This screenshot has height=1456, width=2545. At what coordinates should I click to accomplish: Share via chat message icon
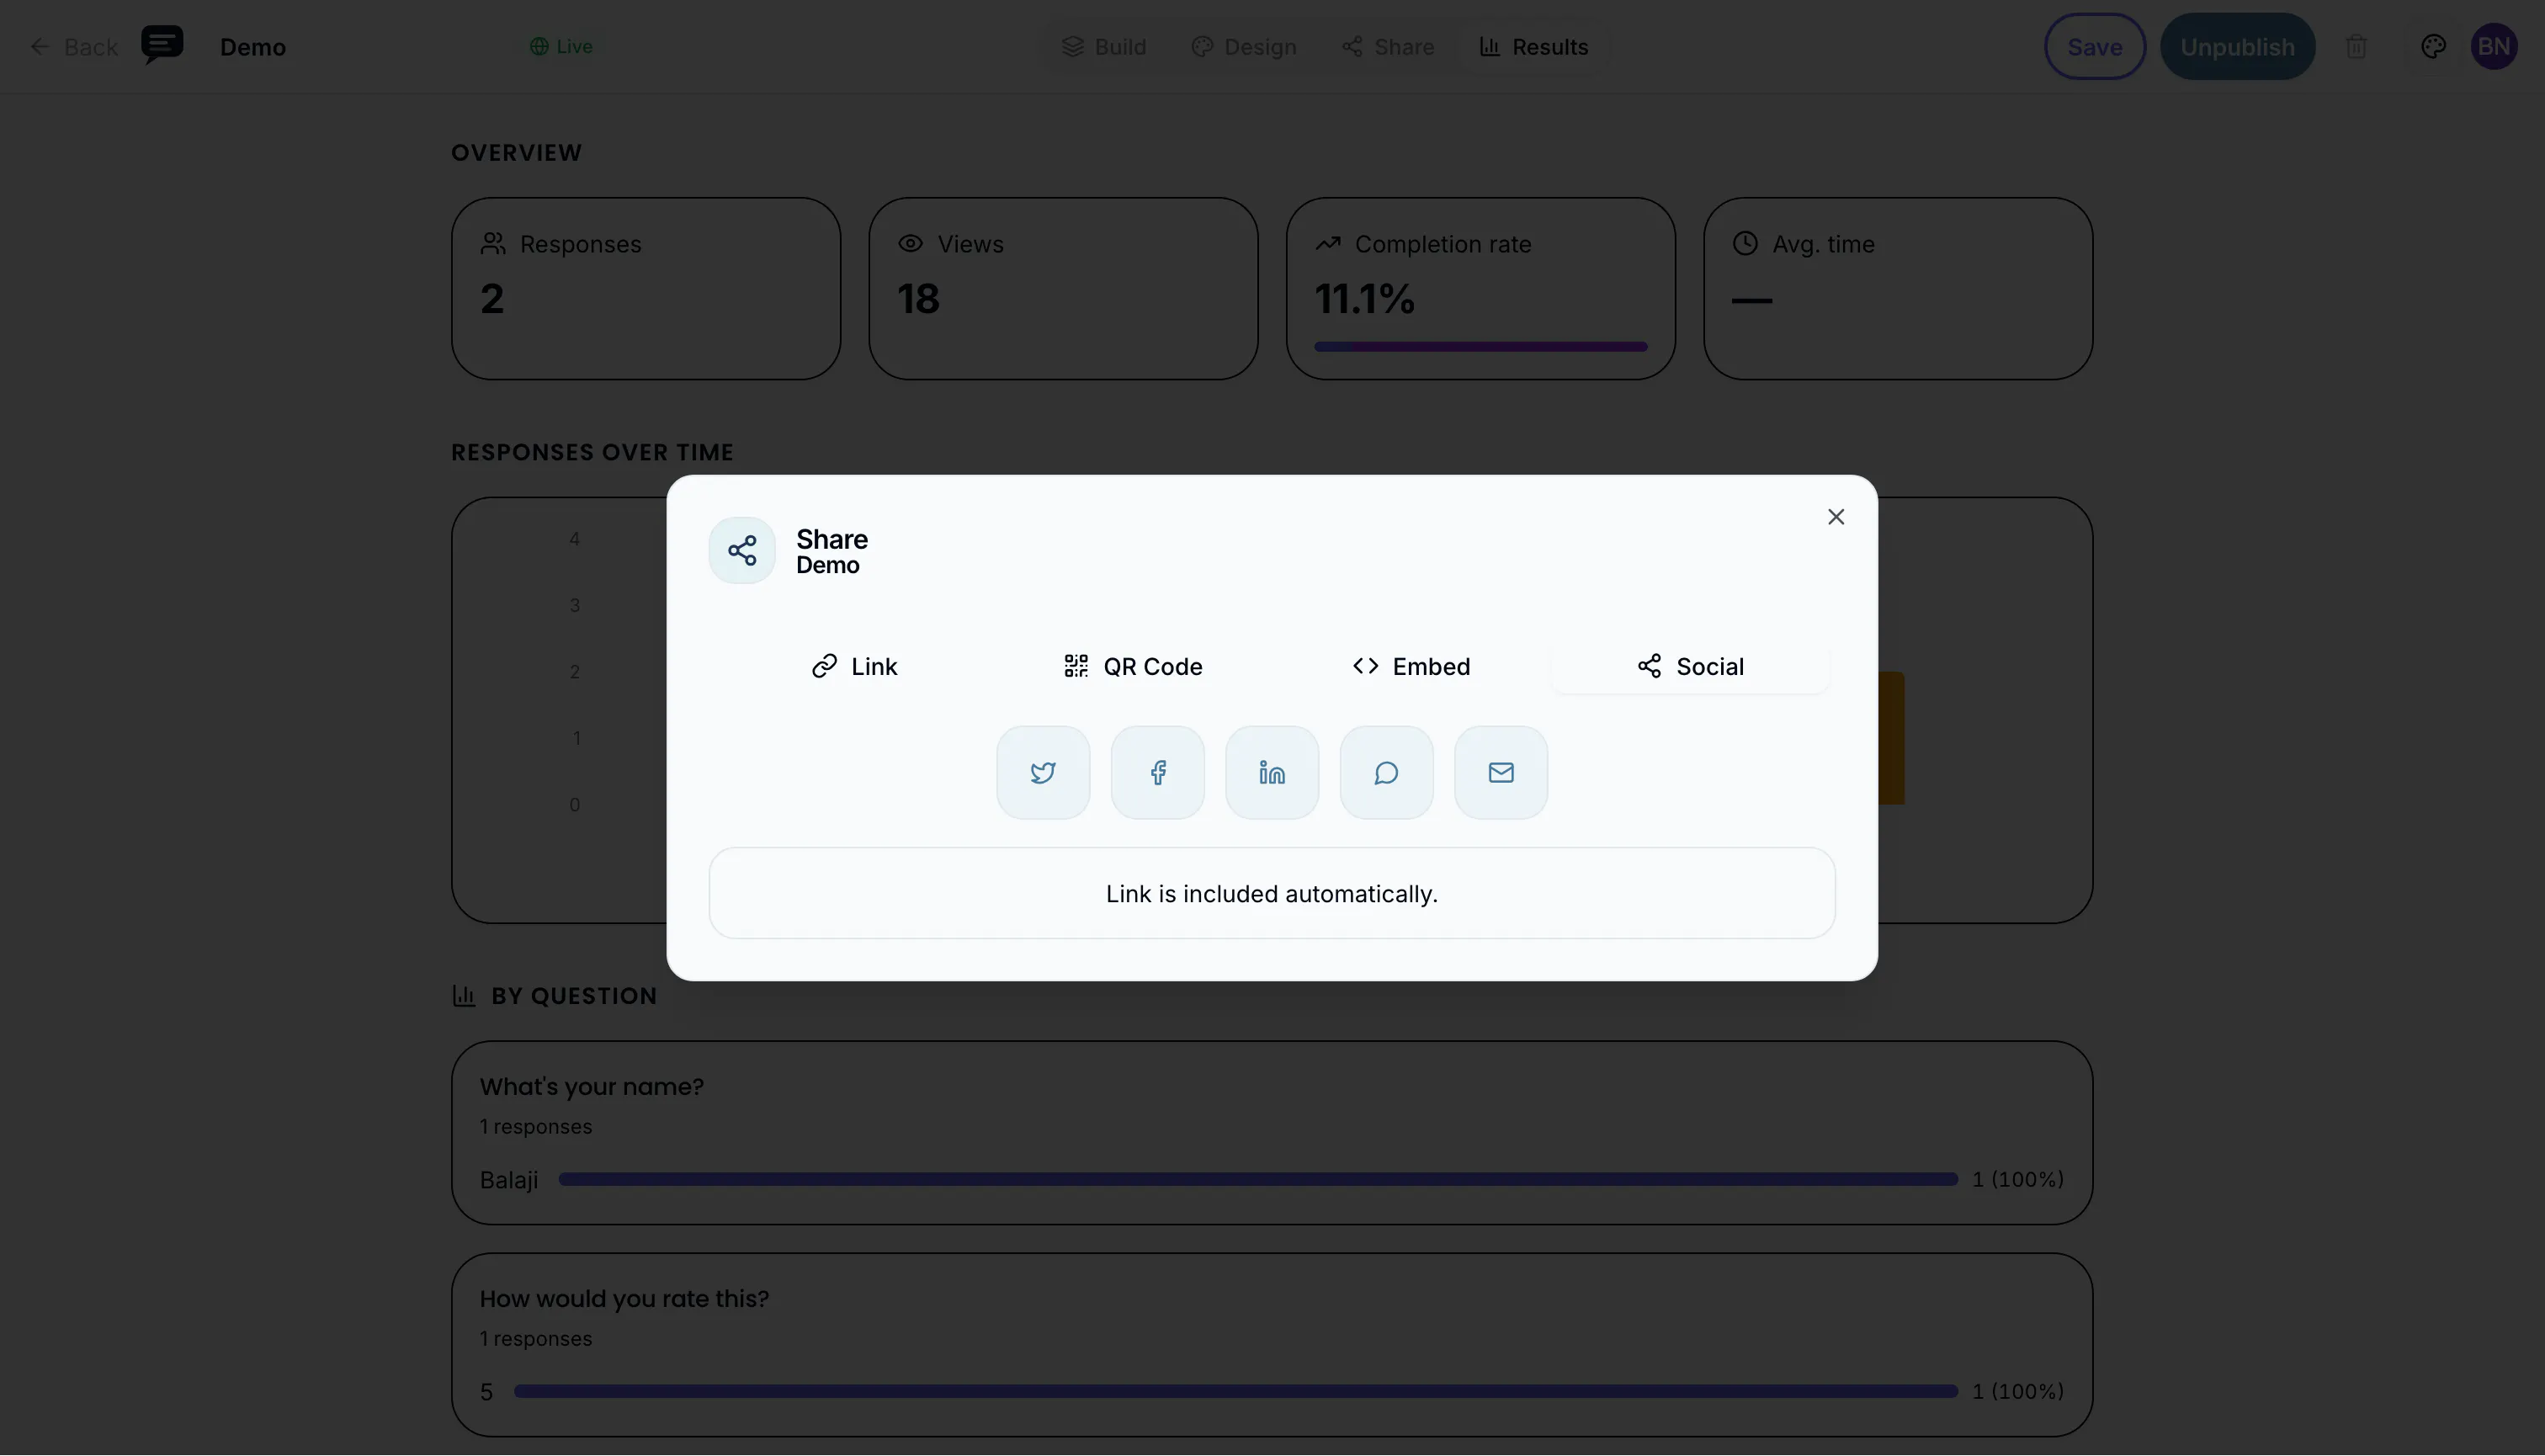pos(1386,772)
